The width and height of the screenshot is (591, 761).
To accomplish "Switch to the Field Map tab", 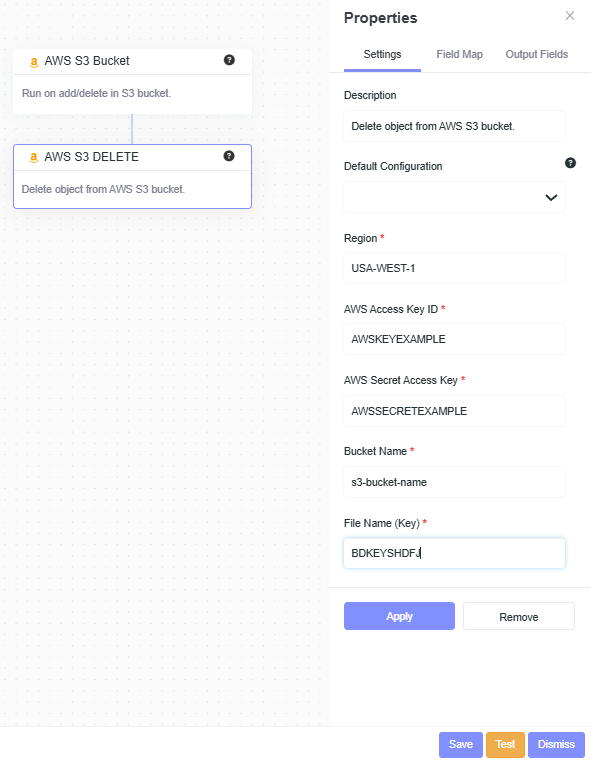I will [x=459, y=54].
